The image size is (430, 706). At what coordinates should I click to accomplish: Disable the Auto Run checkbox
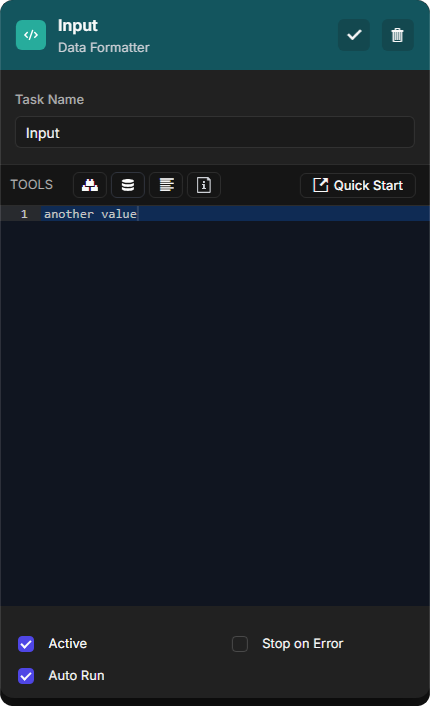[26, 676]
